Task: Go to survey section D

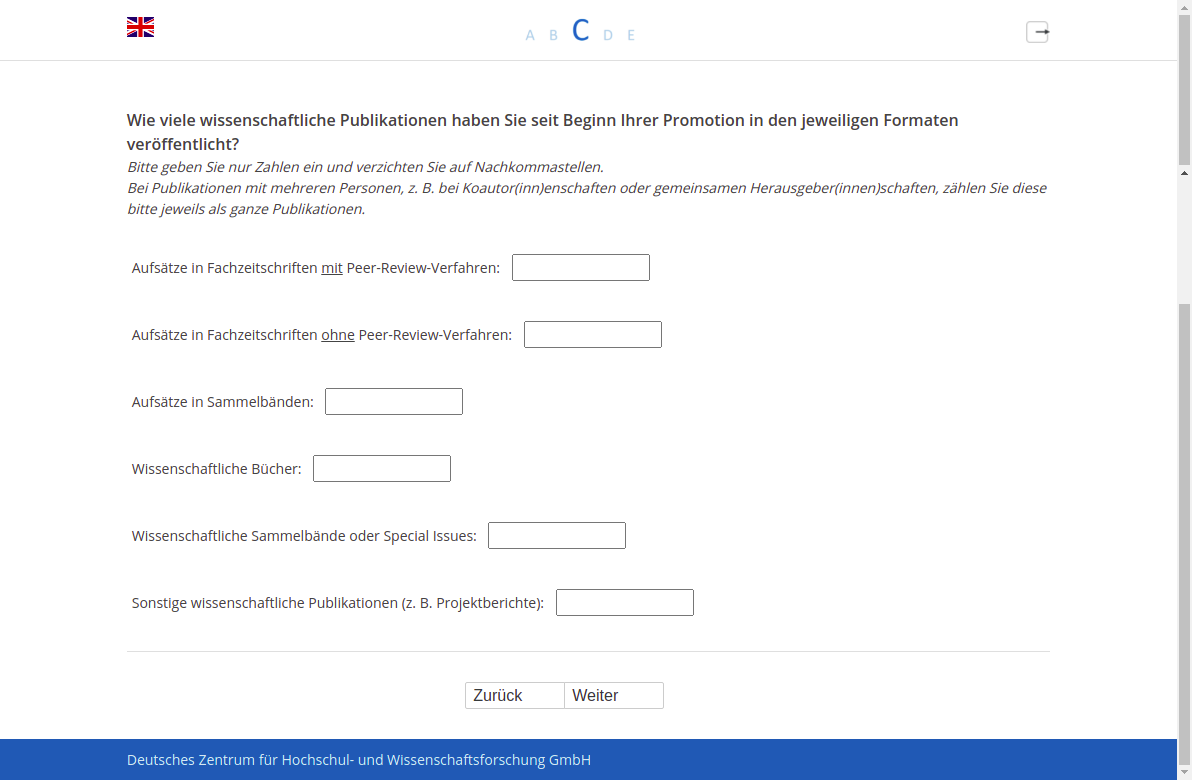Action: pyautogui.click(x=607, y=35)
